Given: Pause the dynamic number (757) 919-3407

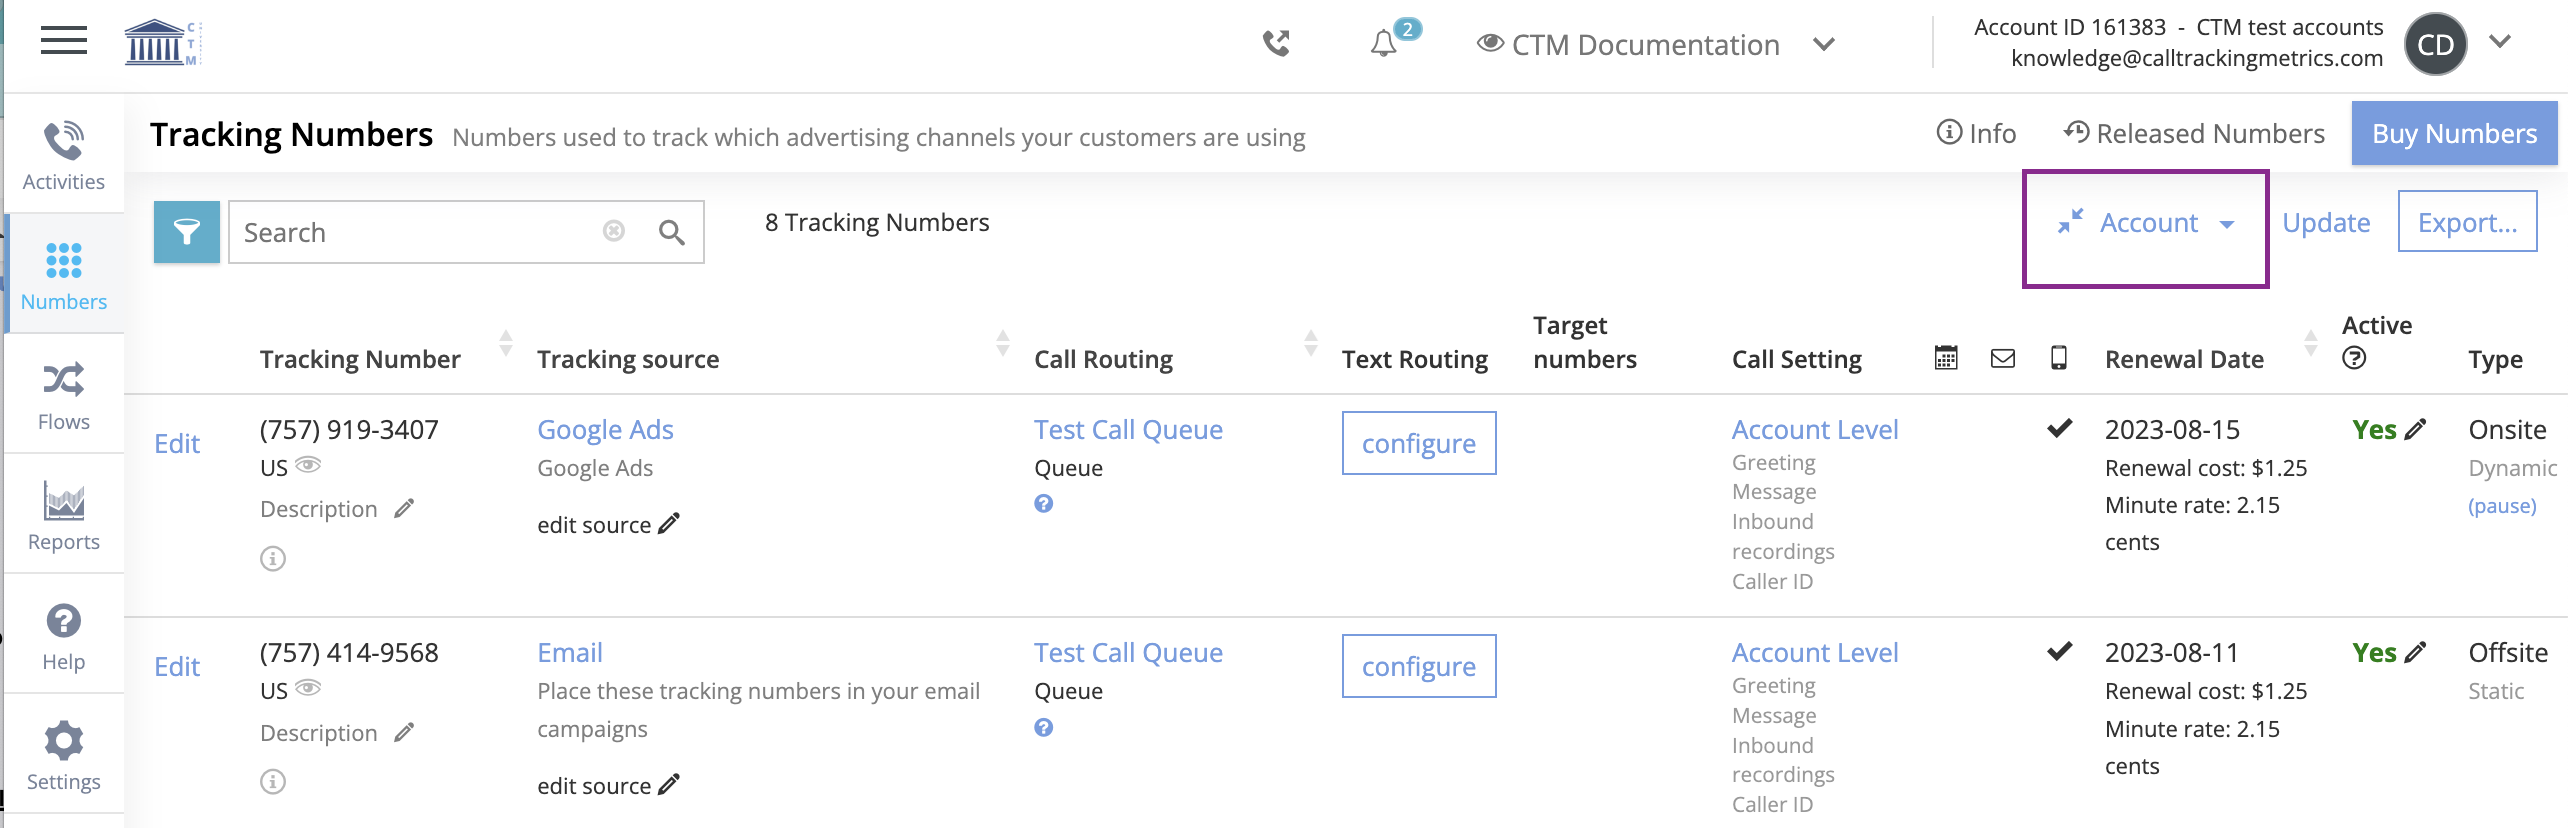Looking at the screenshot, I should (2502, 505).
